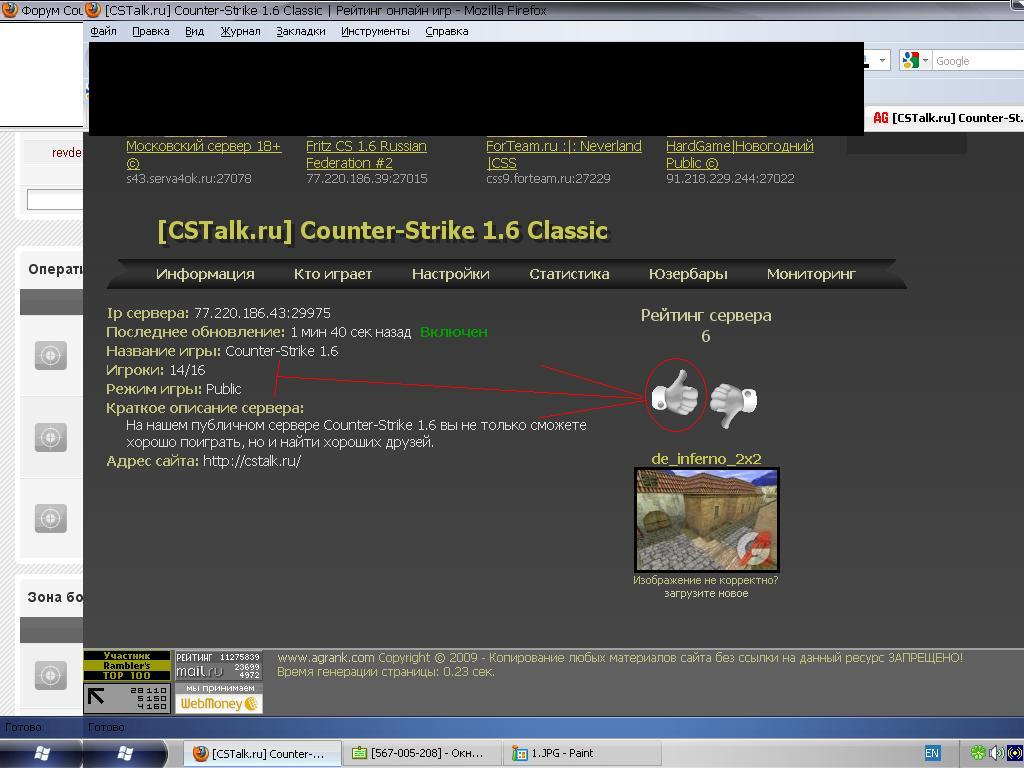The height and width of the screenshot is (768, 1024).
Task: Click the EN language indicator in tray
Action: (932, 753)
